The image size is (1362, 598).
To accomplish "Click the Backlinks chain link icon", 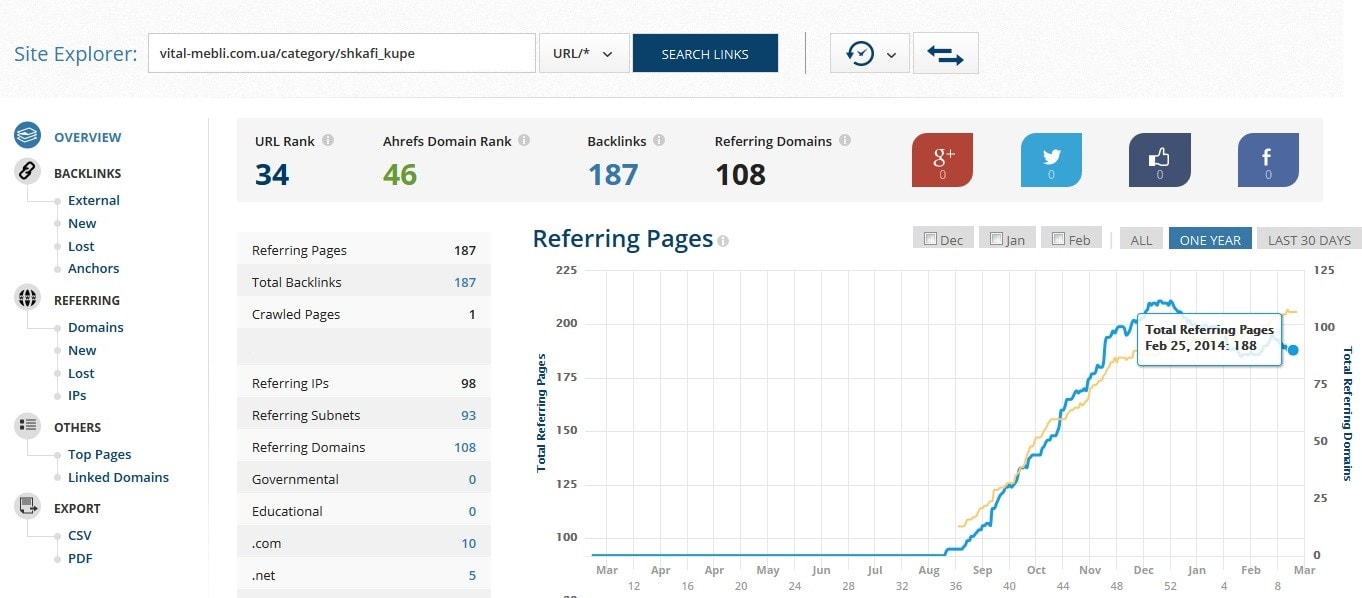I will click(x=27, y=172).
